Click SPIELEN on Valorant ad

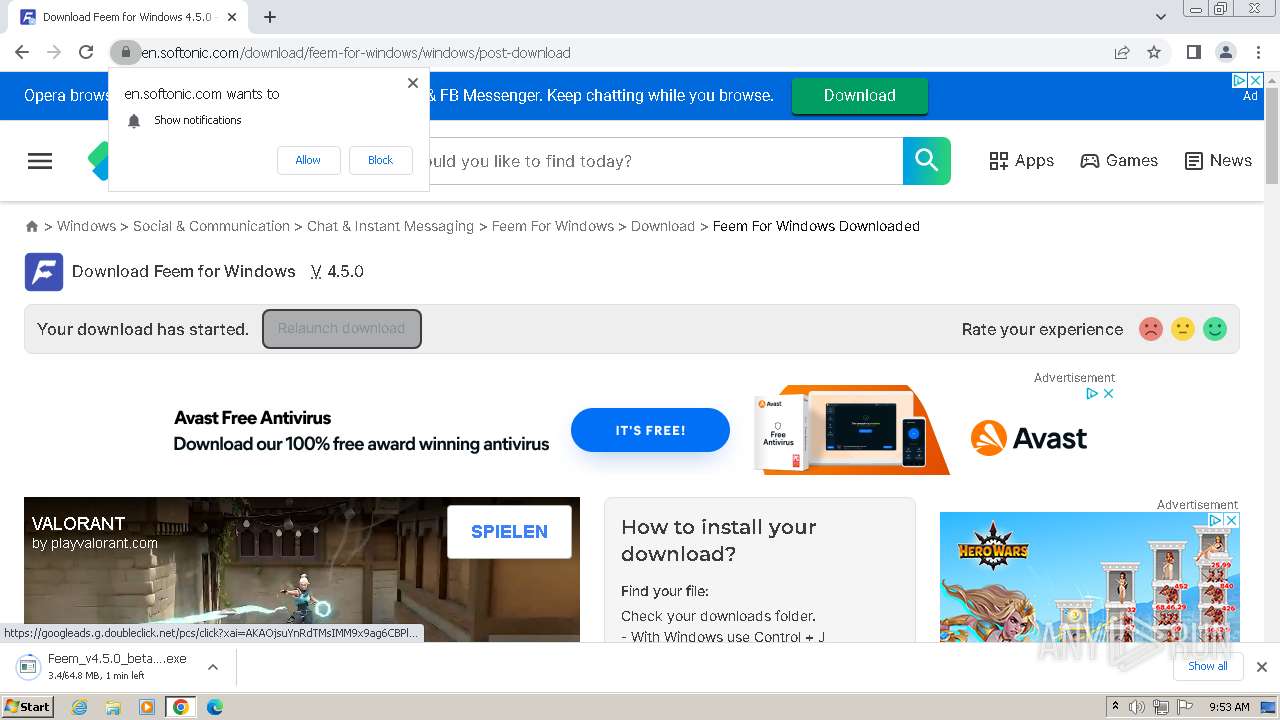tap(509, 532)
